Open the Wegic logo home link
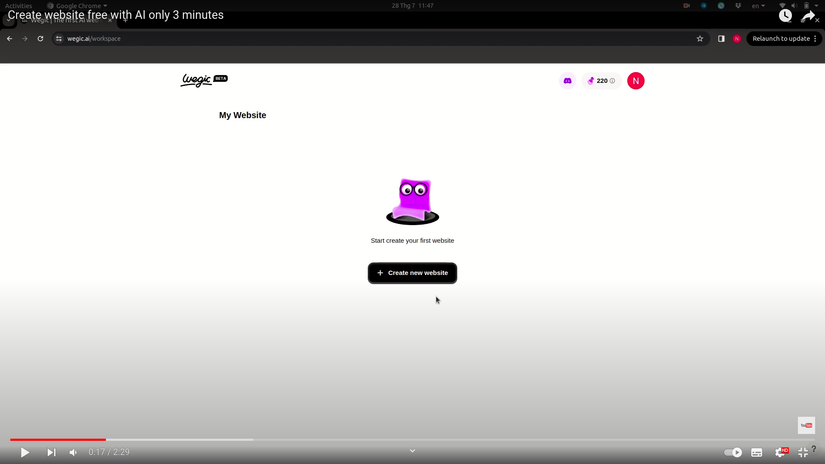Image resolution: width=825 pixels, height=464 pixels. click(x=204, y=80)
